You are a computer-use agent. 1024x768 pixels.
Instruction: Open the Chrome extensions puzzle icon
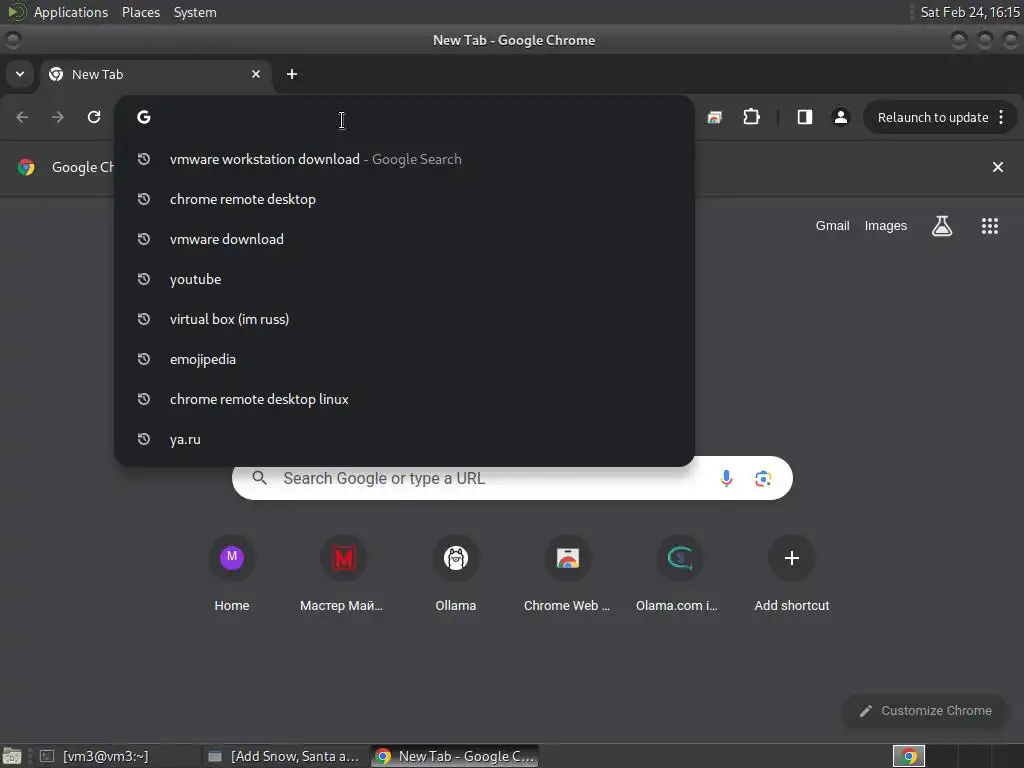click(x=752, y=117)
